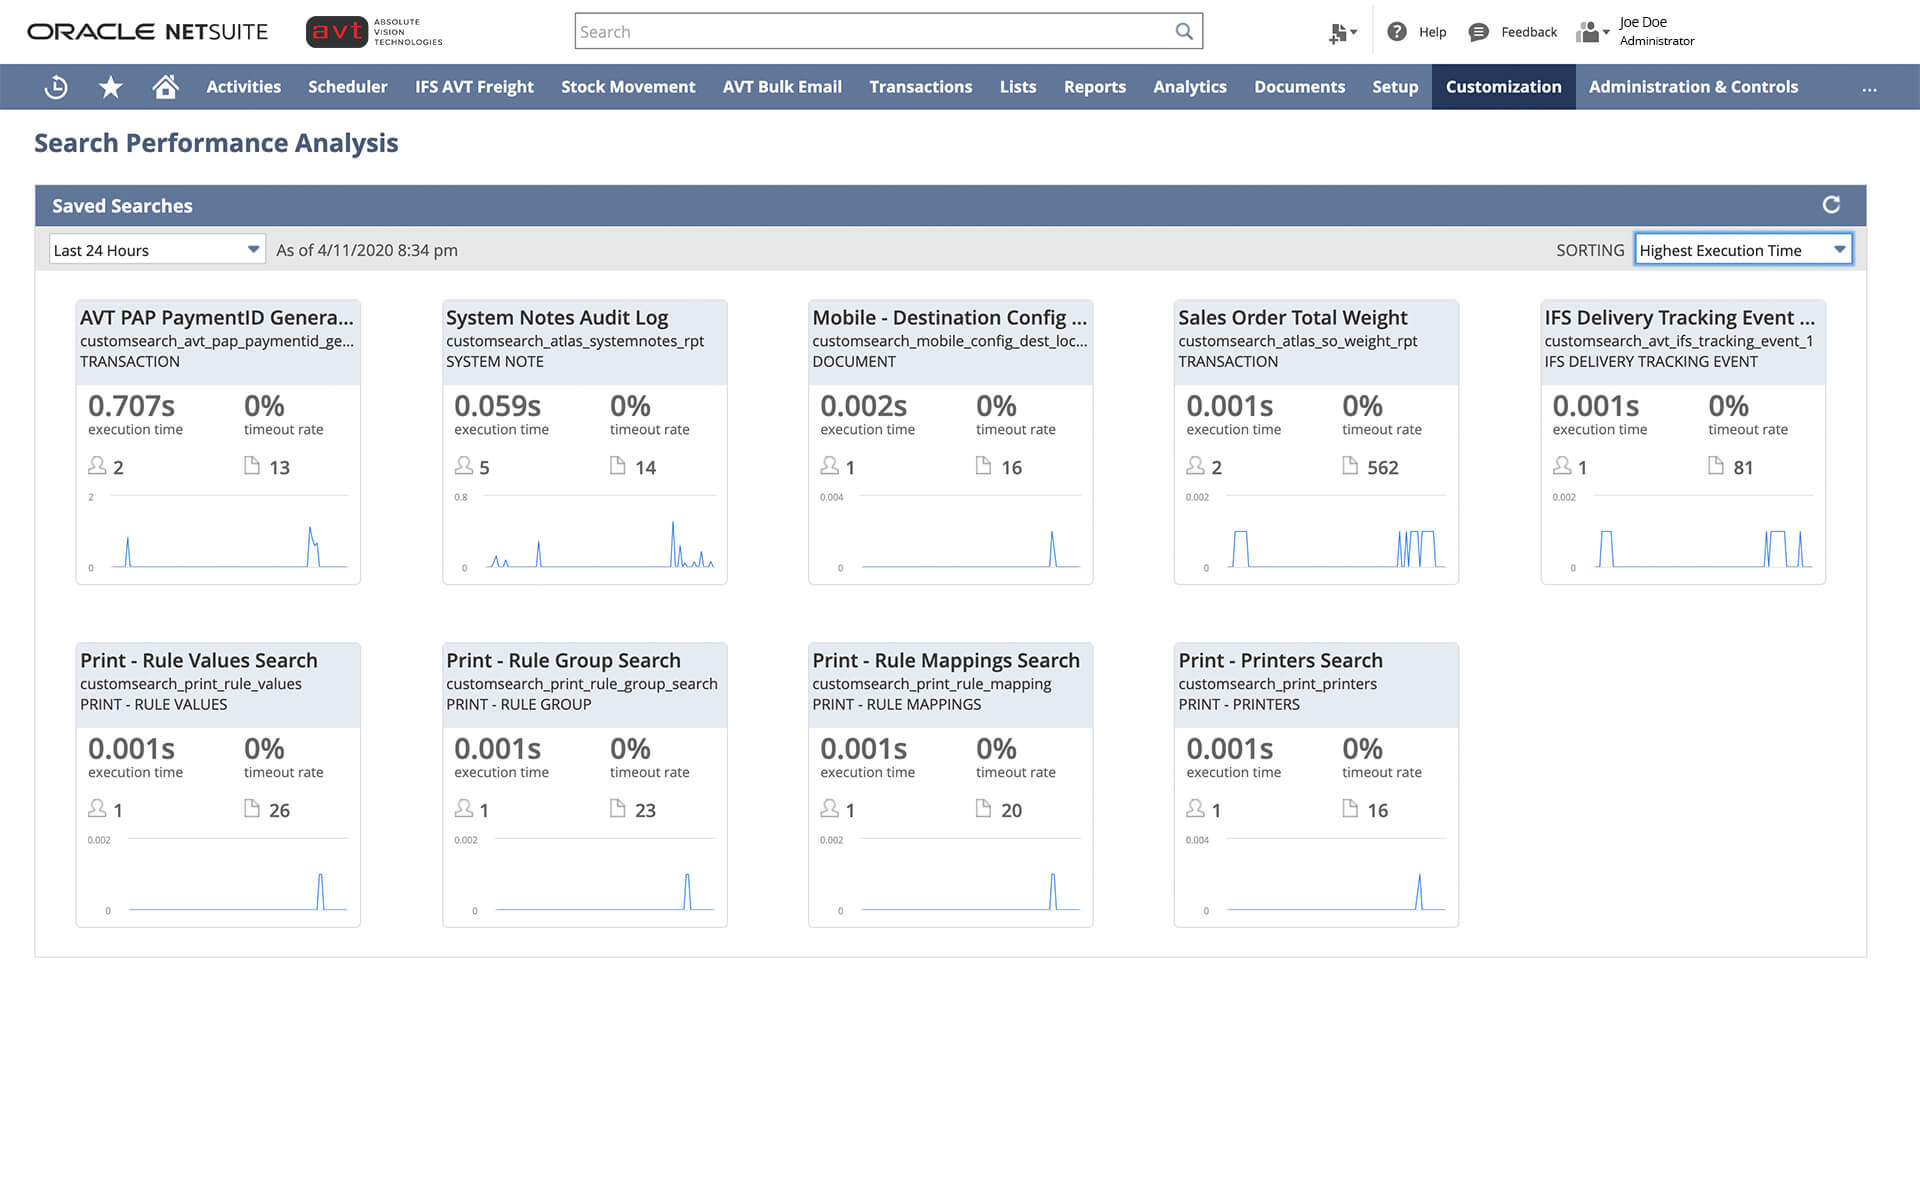
Task: Expand the navigation overflow ellipsis menu
Action: click(1869, 88)
